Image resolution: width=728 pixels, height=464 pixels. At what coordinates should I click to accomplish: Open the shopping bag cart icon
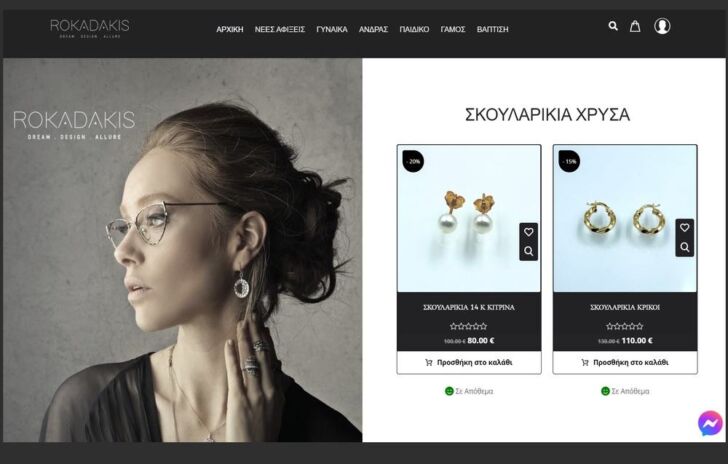635,26
